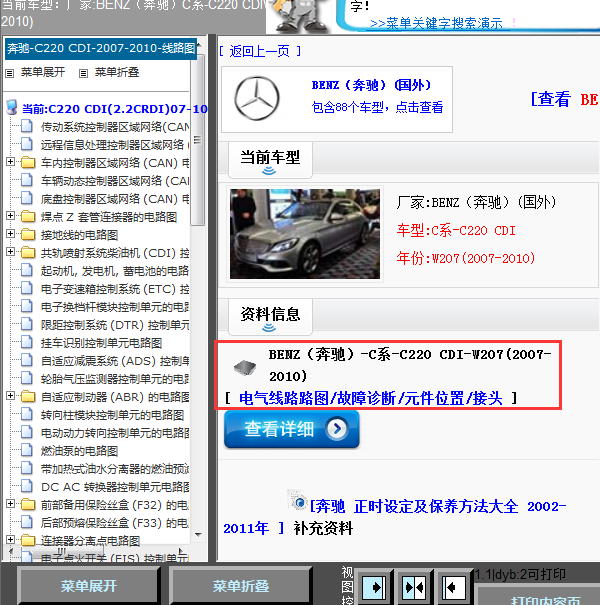Click the document icon before 挂车识别控制单元电路图
600x605 pixels.
[27, 343]
